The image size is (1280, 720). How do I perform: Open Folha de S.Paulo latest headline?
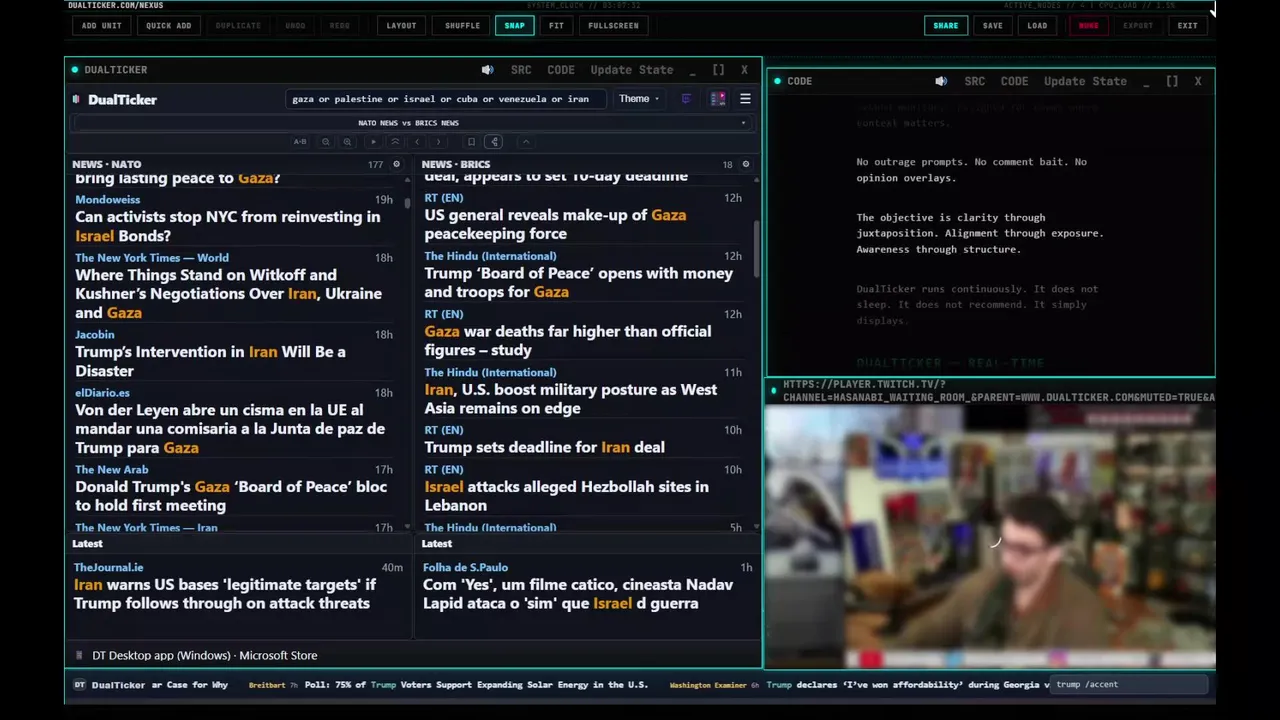tap(578, 594)
